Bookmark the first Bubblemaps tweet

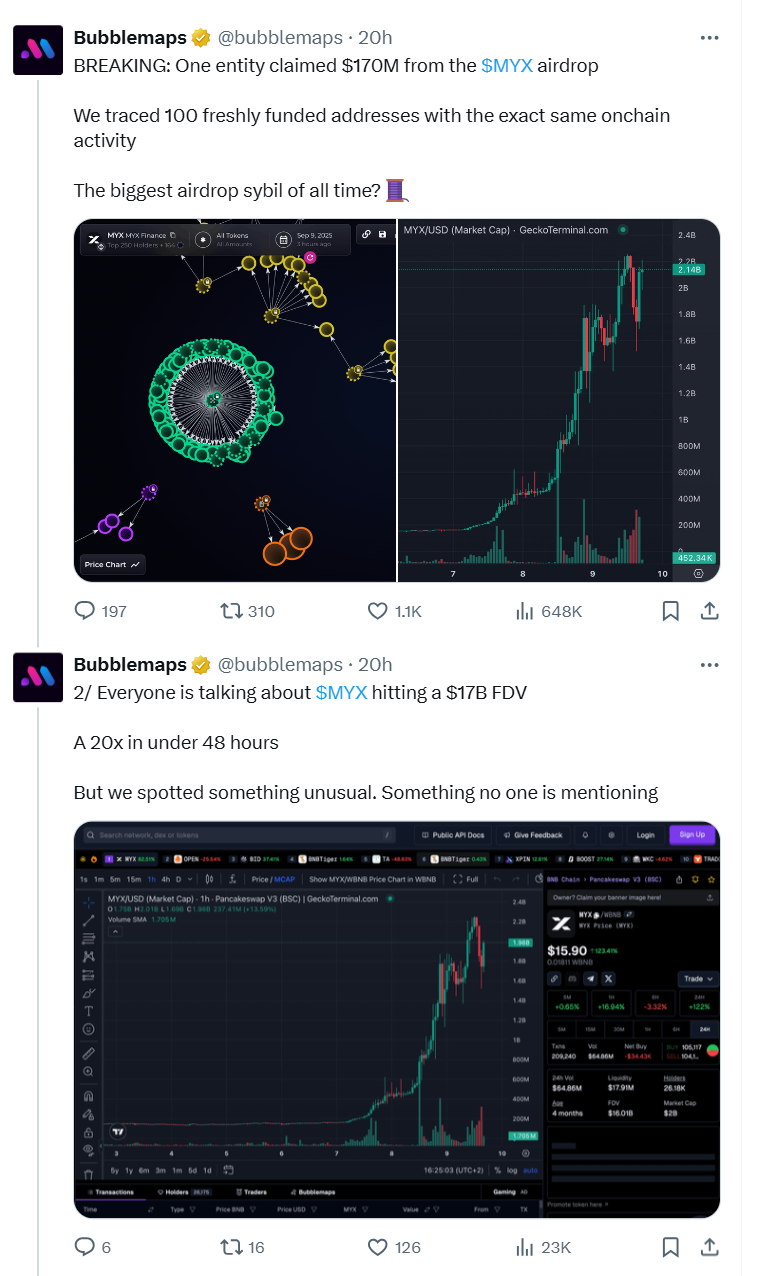point(671,611)
